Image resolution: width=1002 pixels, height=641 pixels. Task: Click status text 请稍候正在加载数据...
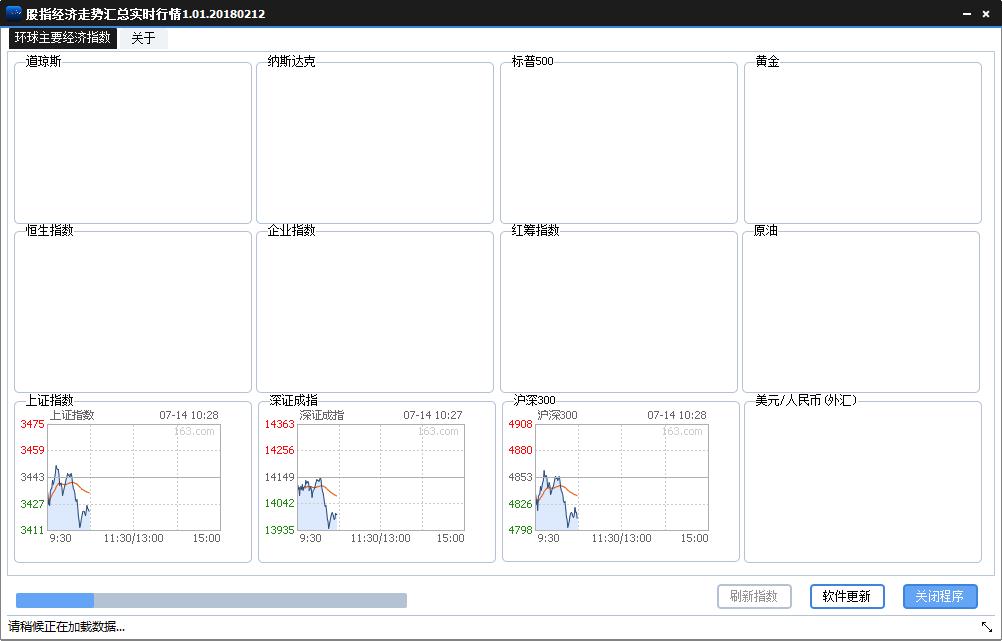click(x=66, y=627)
